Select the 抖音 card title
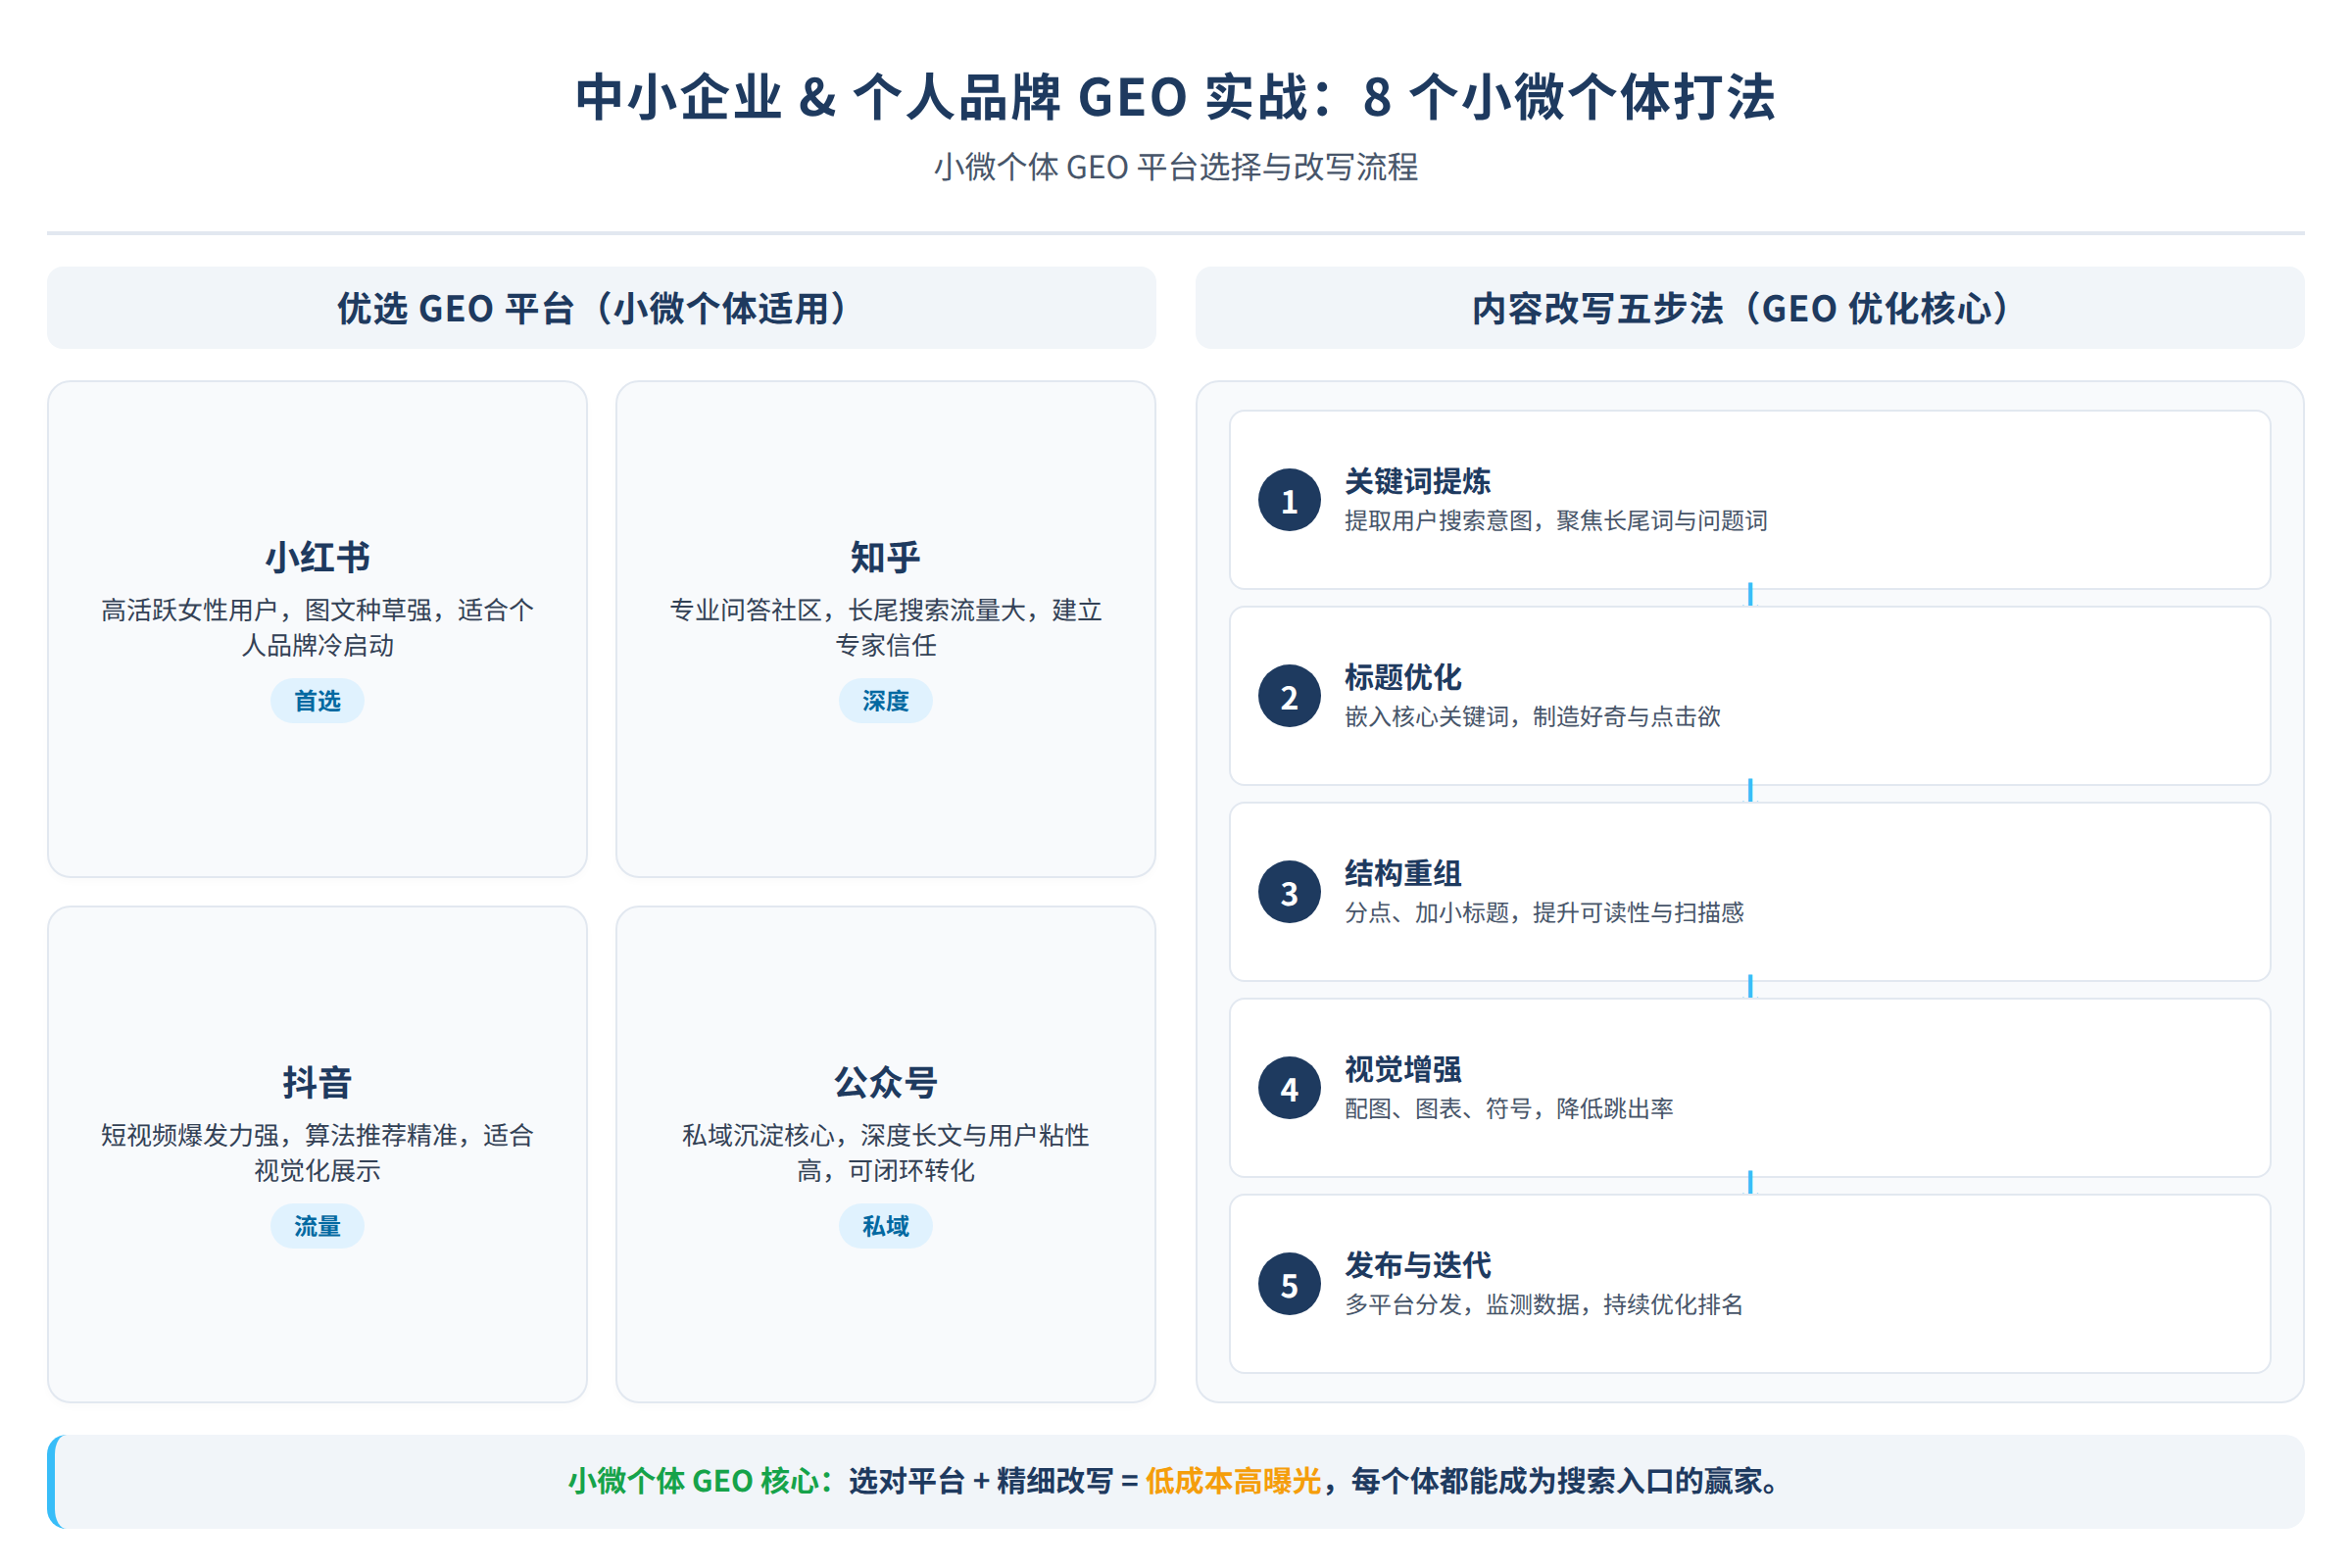The width and height of the screenshot is (2352, 1568). [317, 1082]
